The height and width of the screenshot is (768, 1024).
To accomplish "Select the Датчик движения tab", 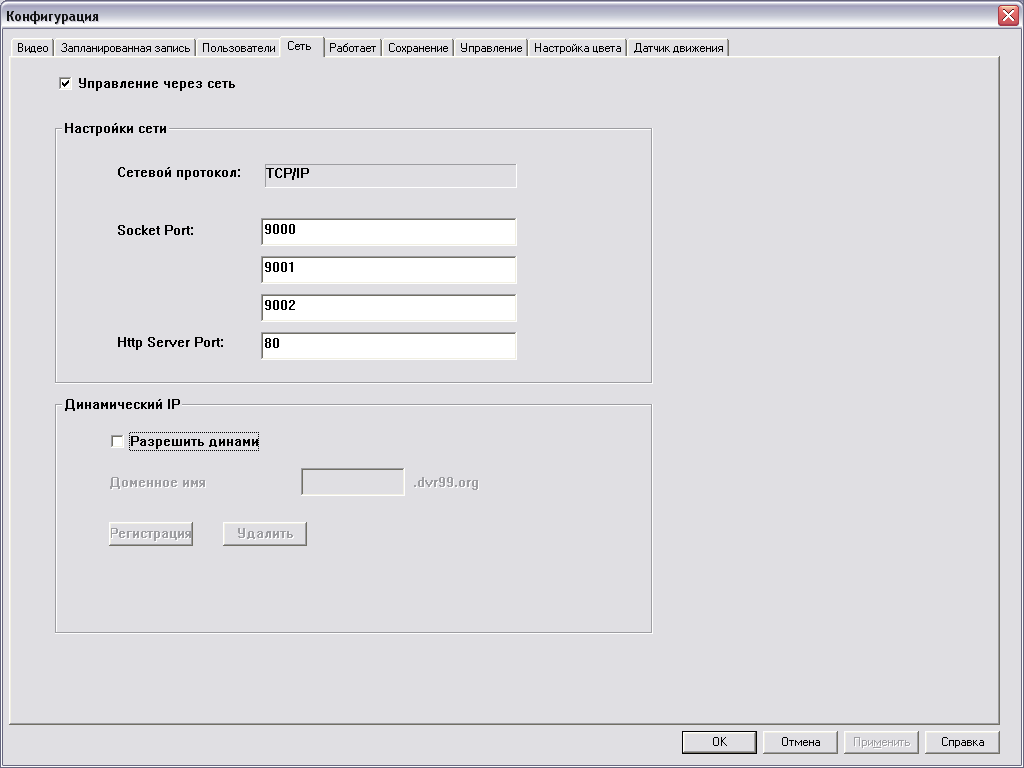I will tap(678, 48).
